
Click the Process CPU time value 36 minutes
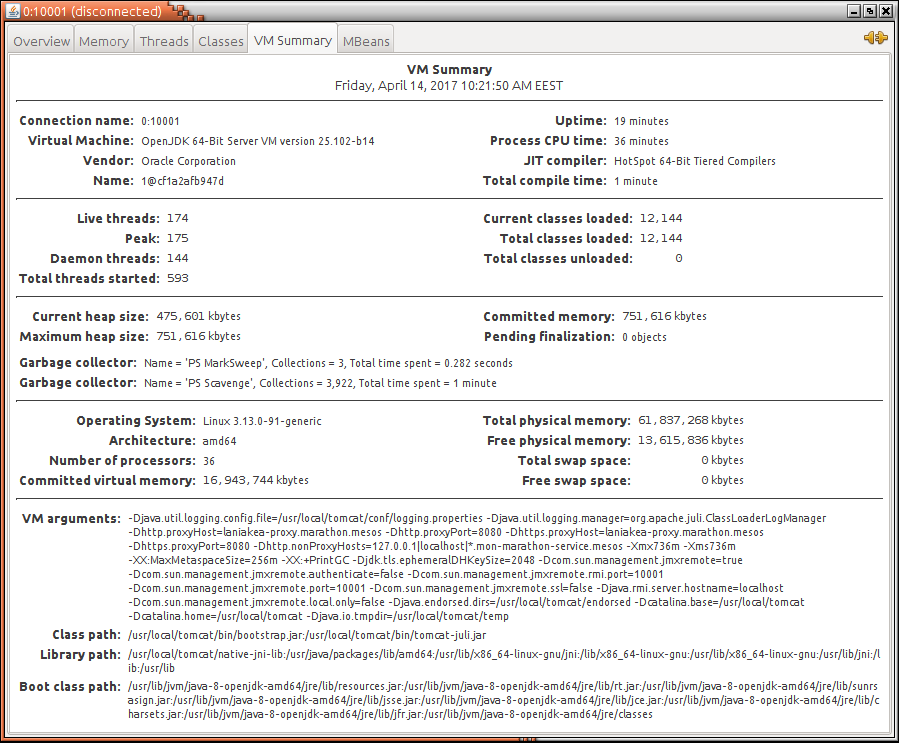click(x=641, y=141)
